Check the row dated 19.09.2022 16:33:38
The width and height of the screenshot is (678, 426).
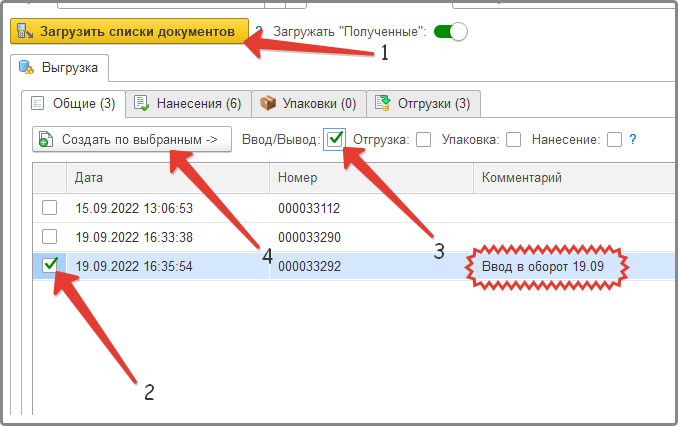pyautogui.click(x=49, y=237)
